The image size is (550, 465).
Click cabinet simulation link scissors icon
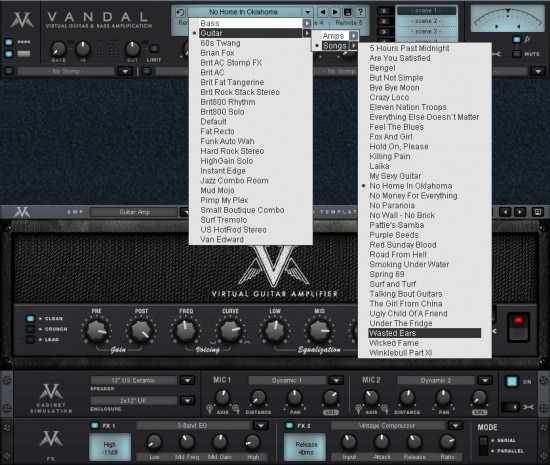tap(528, 407)
